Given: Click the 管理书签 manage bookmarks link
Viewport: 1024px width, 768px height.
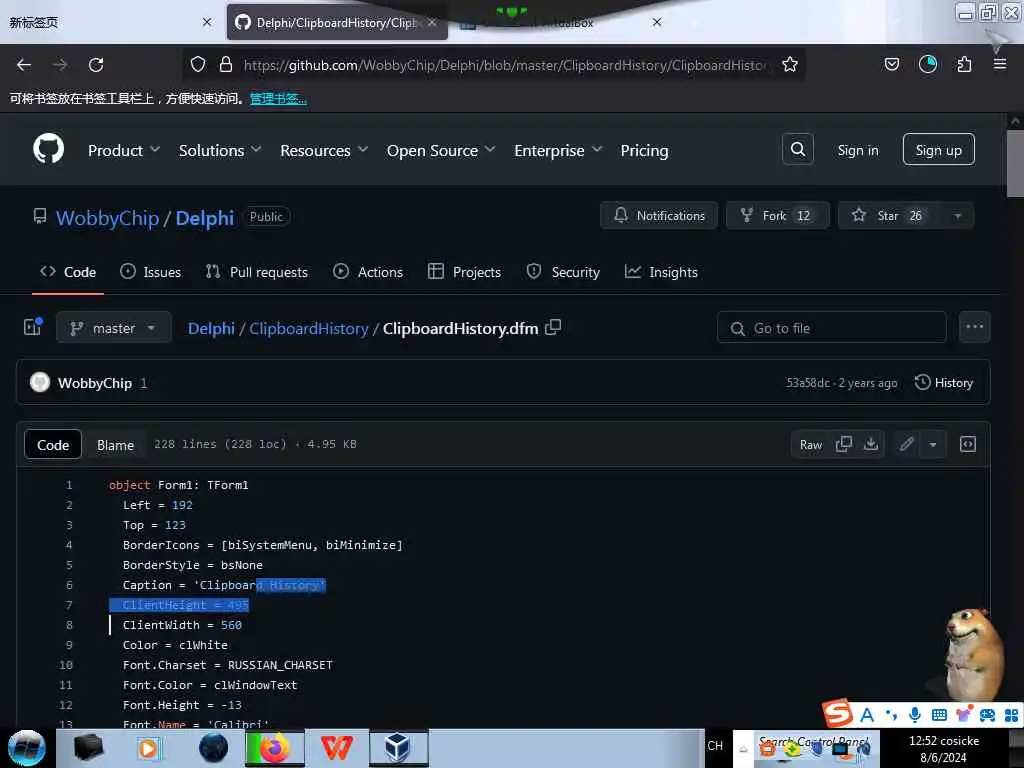Looking at the screenshot, I should tap(278, 99).
